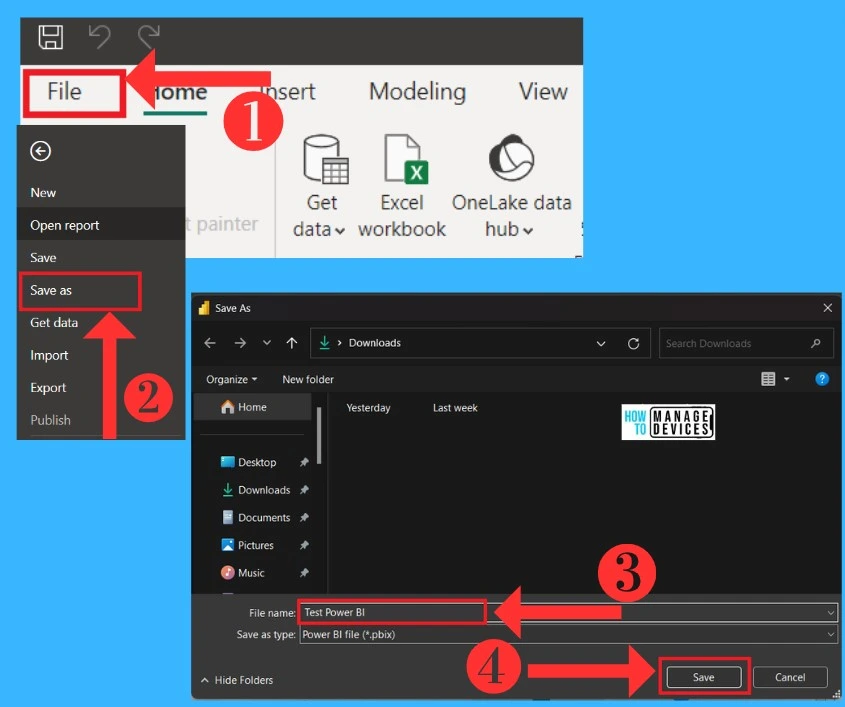Click the Power BI icon in Save As title

coord(204,308)
